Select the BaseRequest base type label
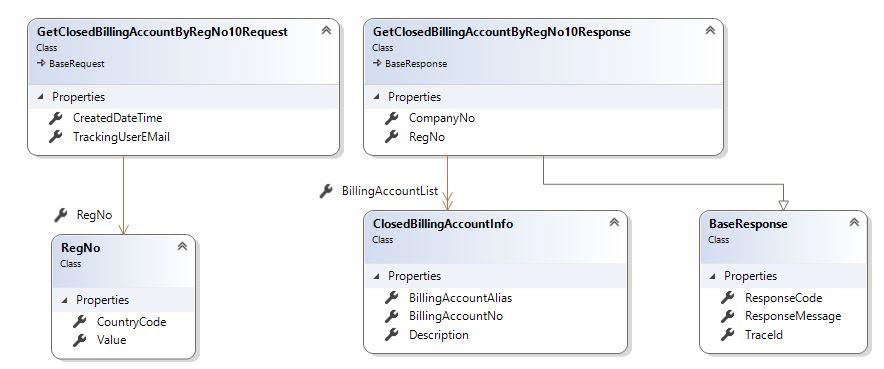 77,64
